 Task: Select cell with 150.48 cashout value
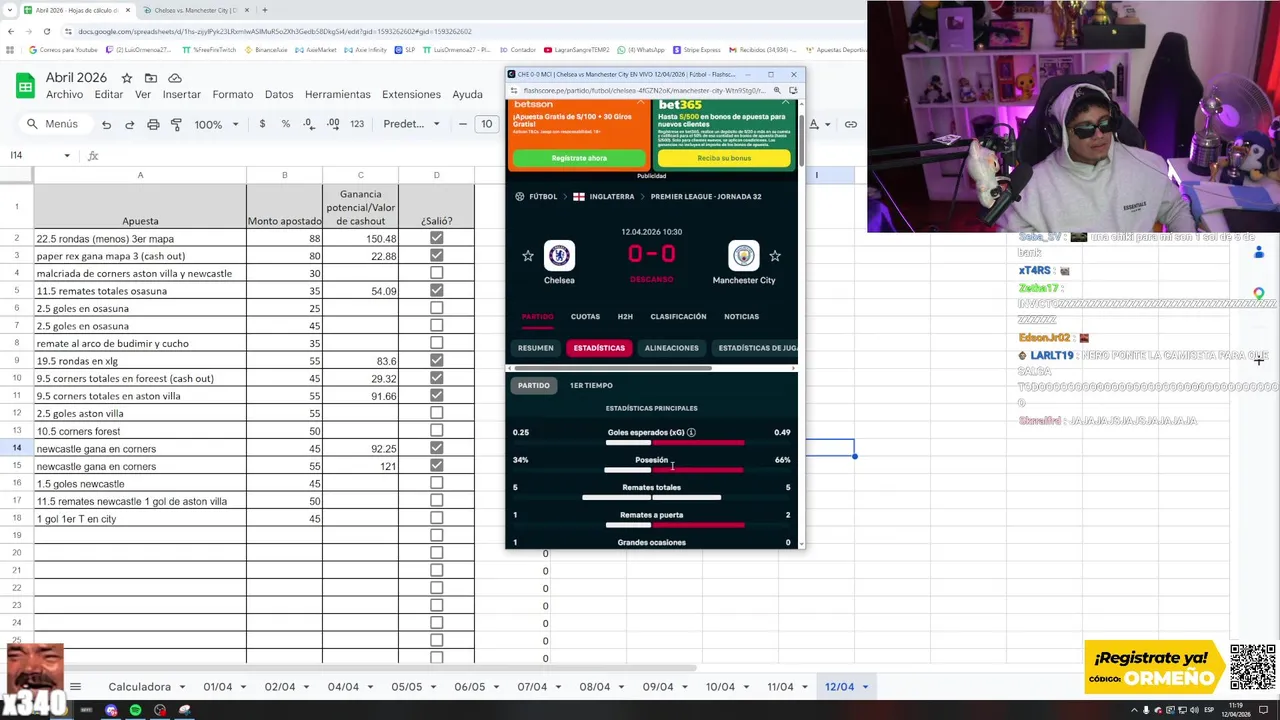(360, 238)
